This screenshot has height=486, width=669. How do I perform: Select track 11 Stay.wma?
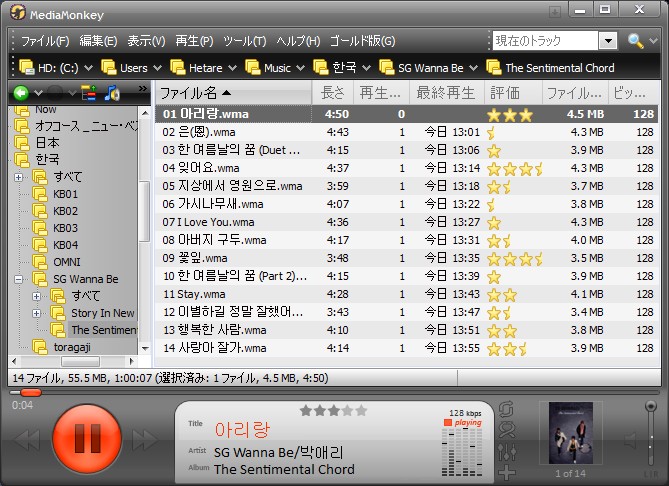pyautogui.click(x=407, y=294)
